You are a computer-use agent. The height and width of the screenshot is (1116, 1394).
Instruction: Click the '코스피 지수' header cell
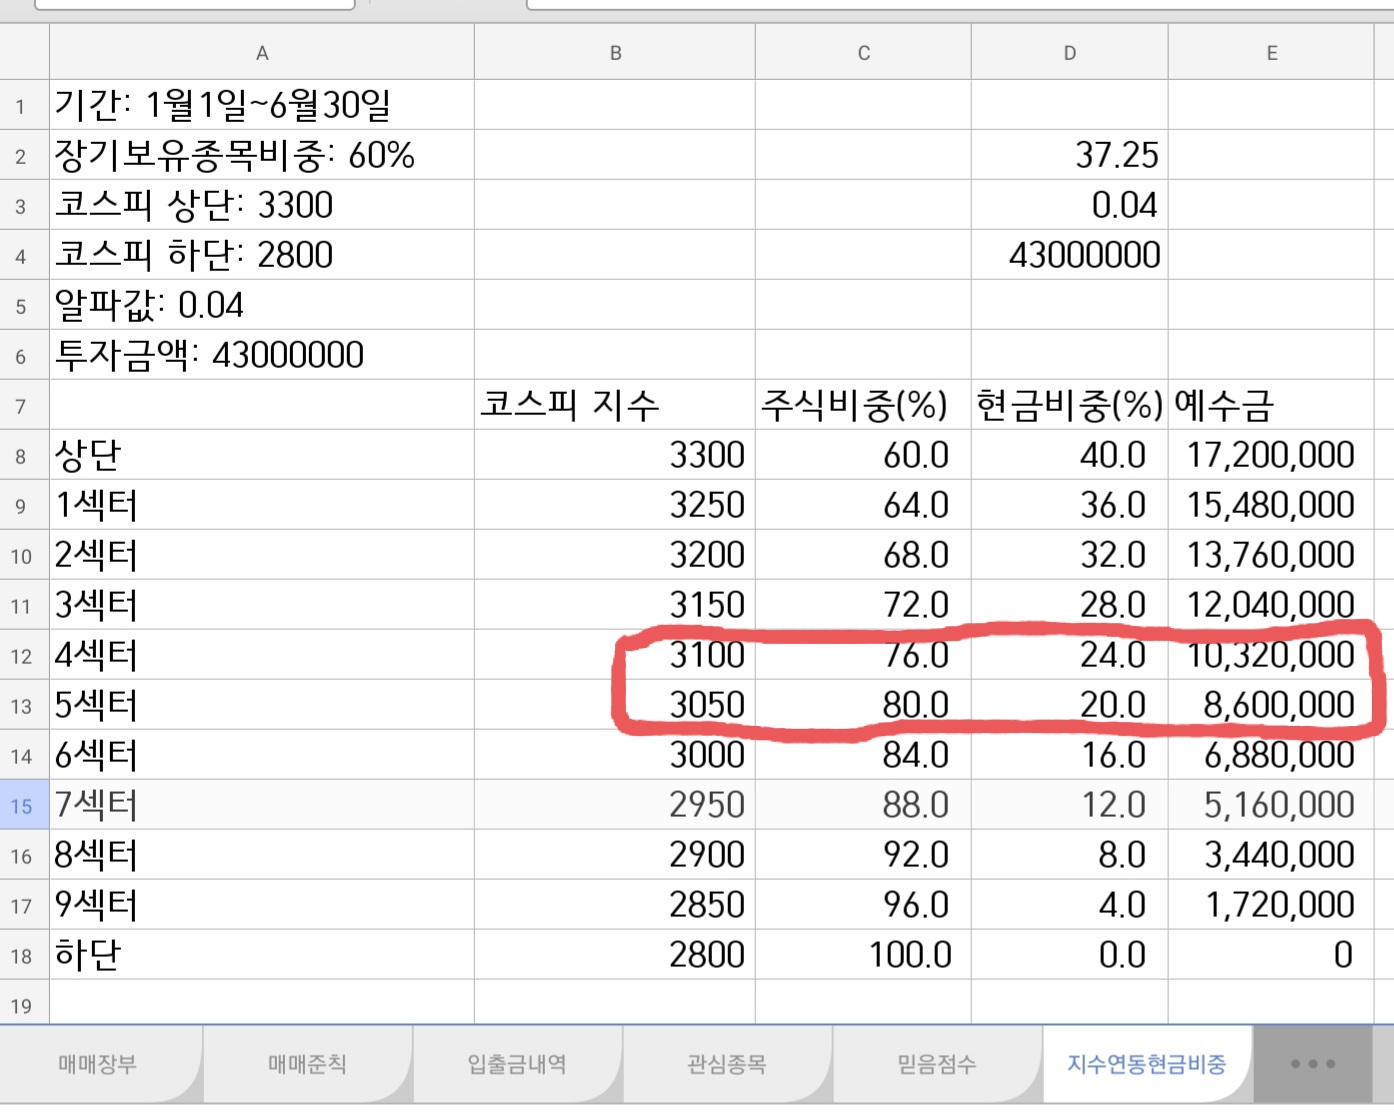pyautogui.click(x=615, y=405)
